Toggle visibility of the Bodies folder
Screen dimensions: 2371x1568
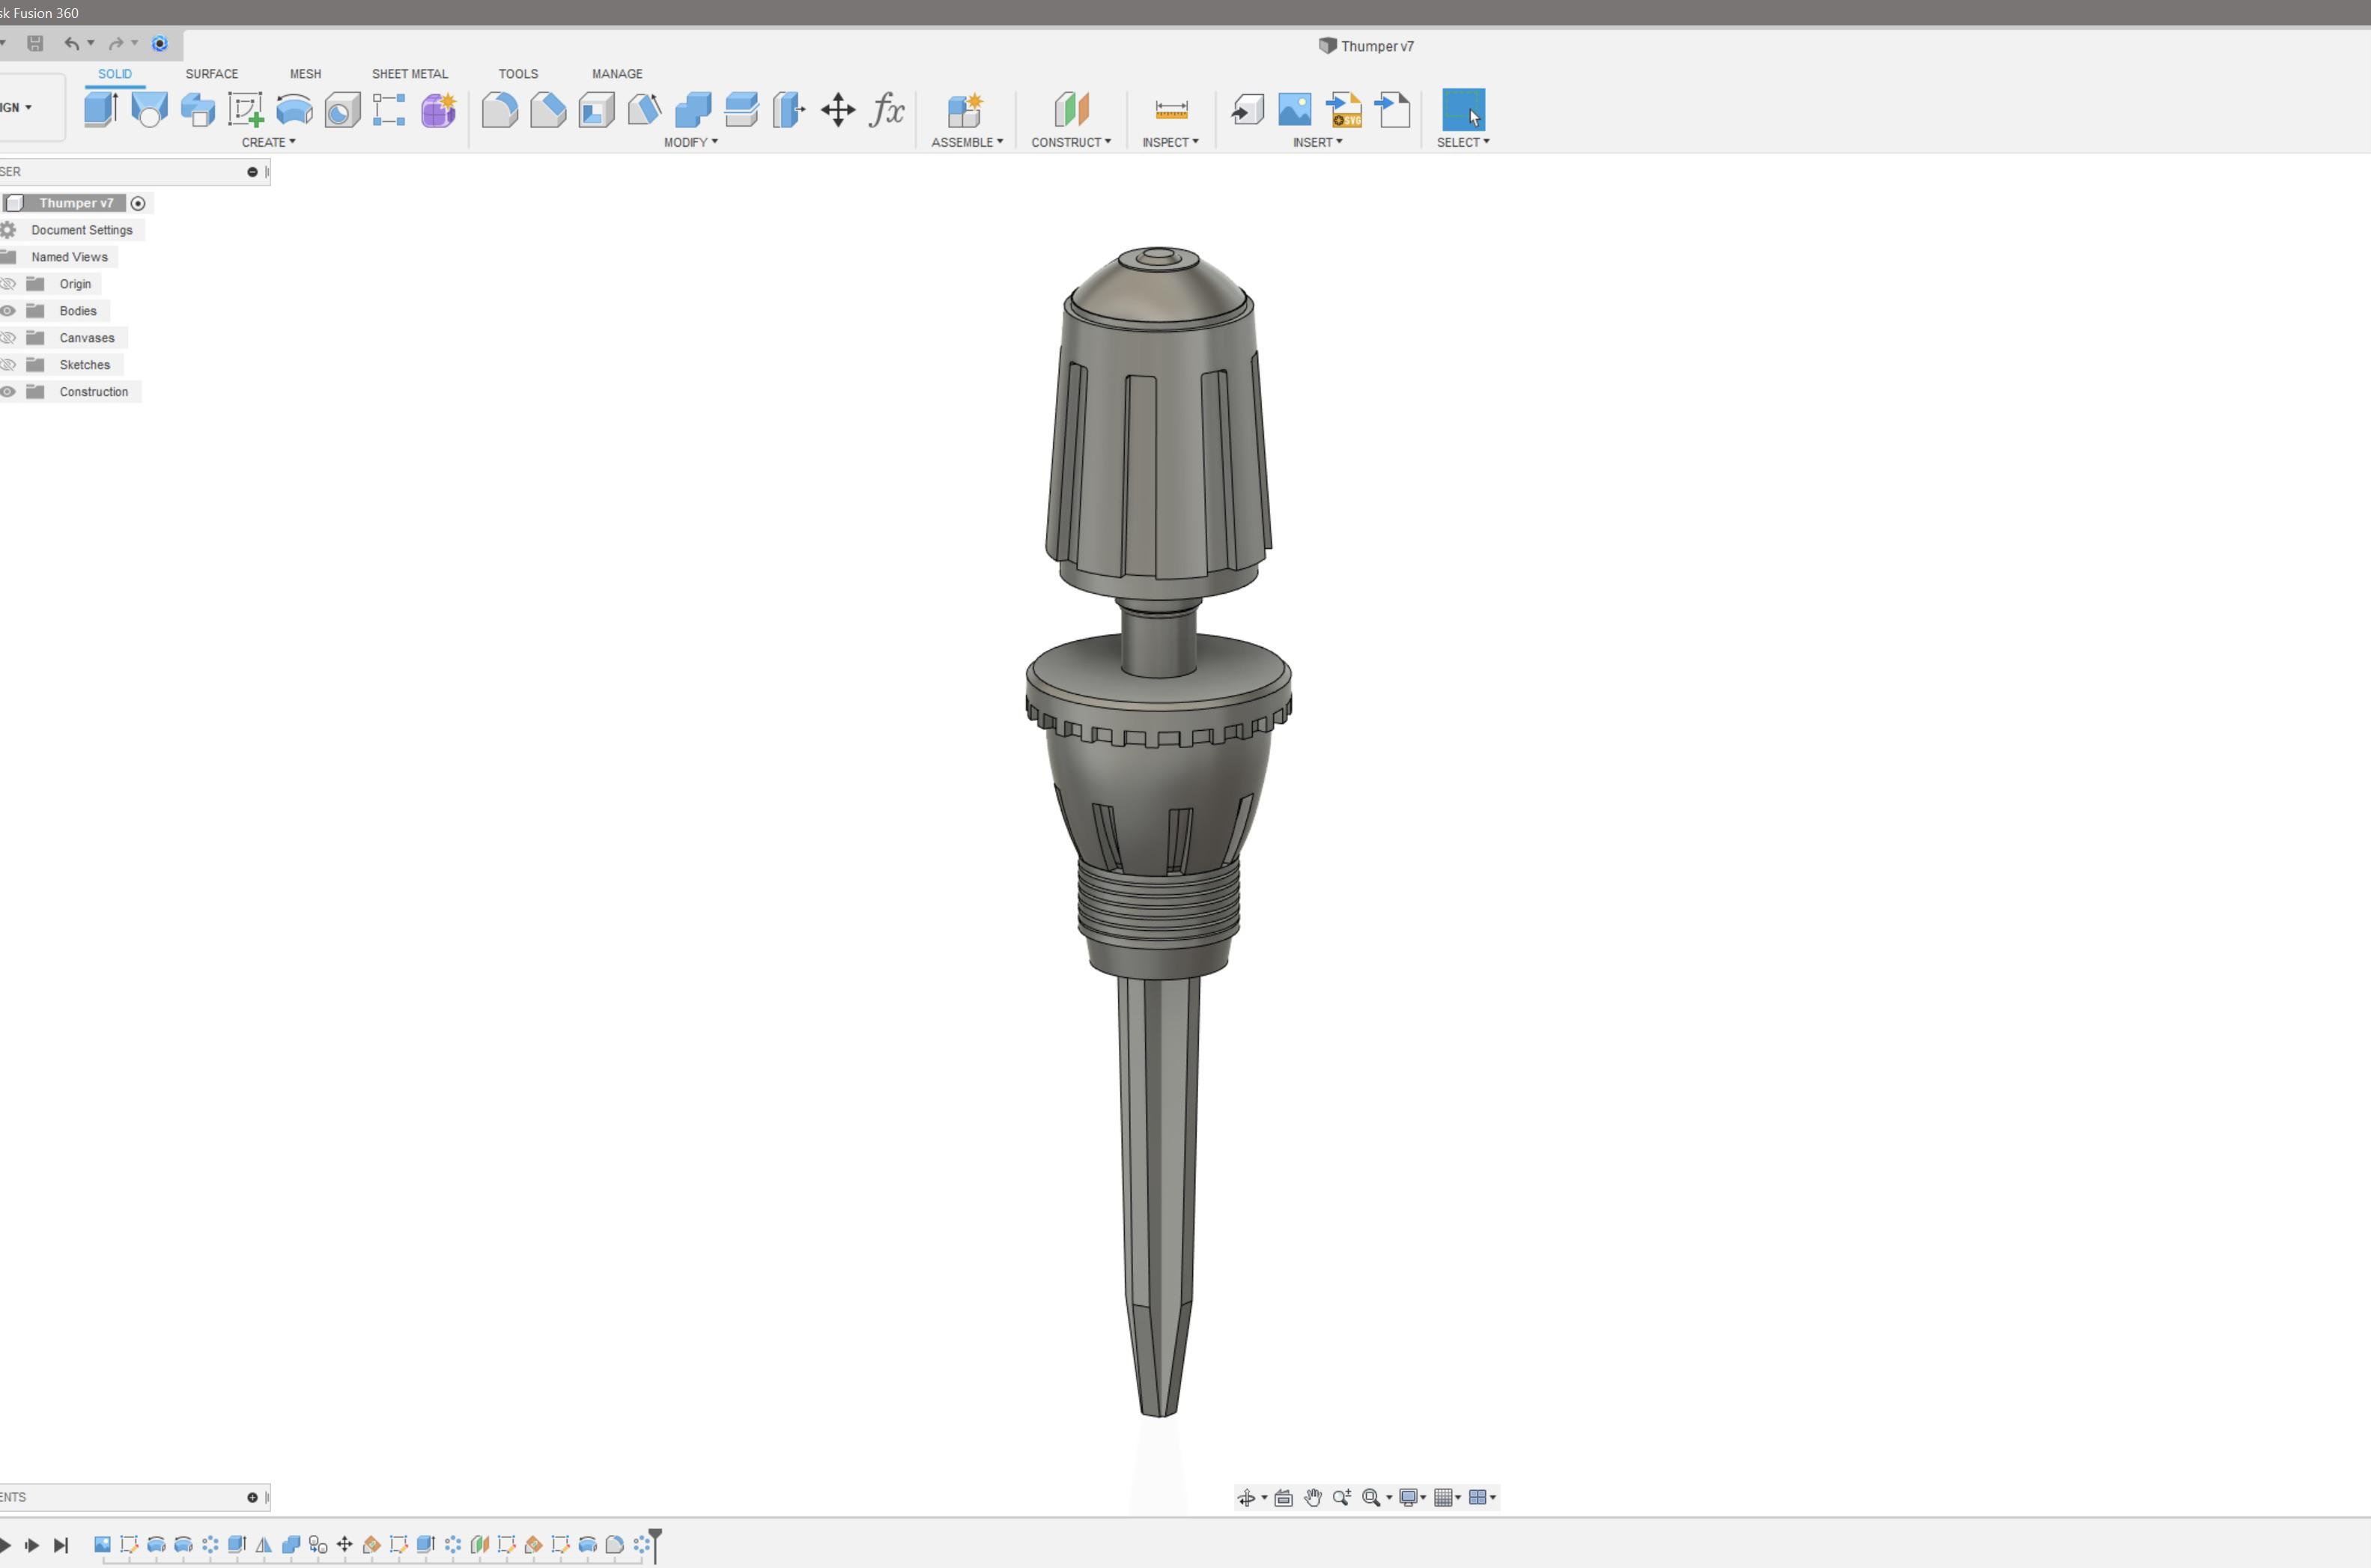tap(8, 311)
